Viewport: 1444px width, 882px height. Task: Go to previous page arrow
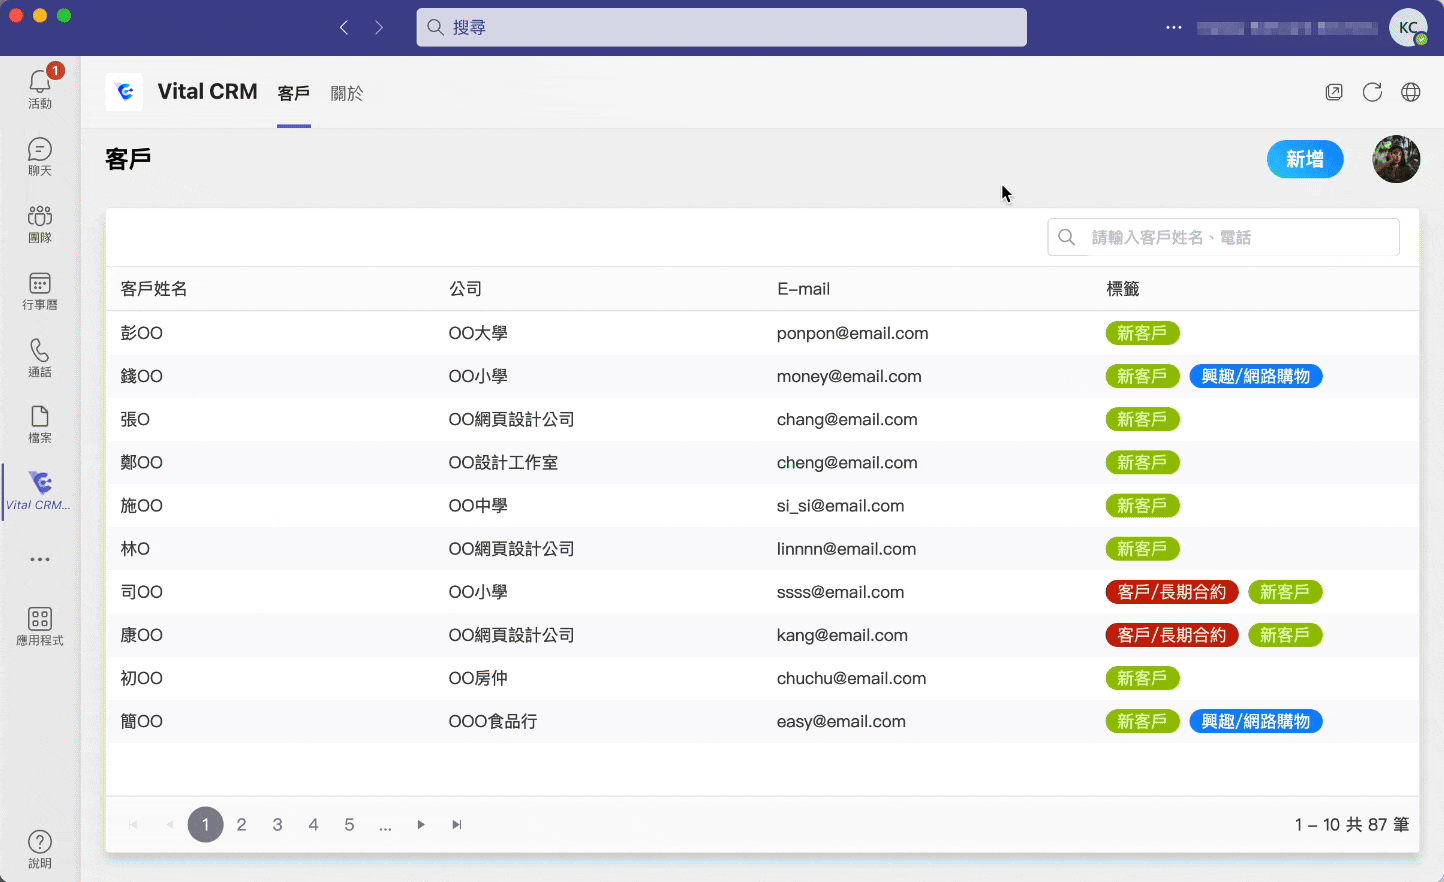coord(170,825)
